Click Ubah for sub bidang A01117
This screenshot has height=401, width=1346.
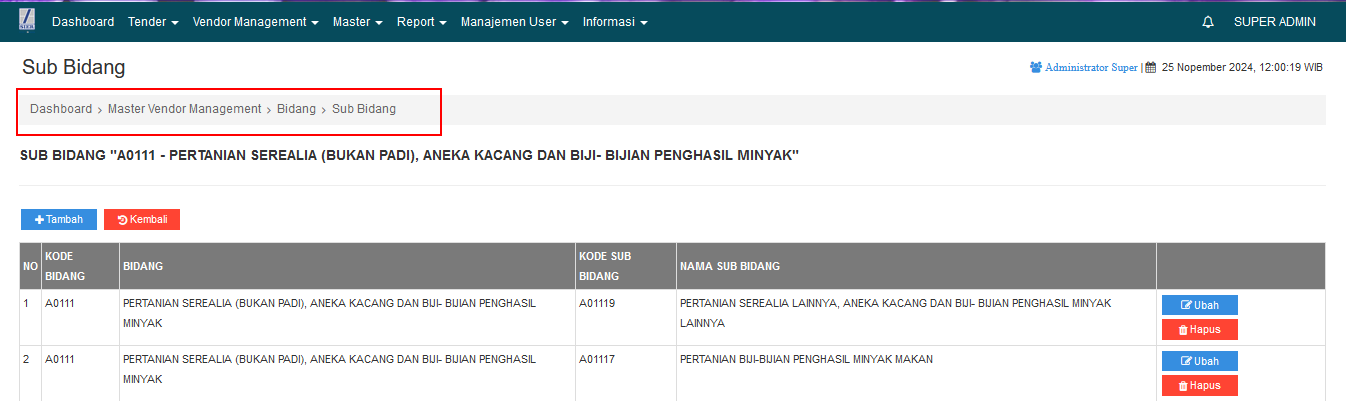tap(1200, 361)
